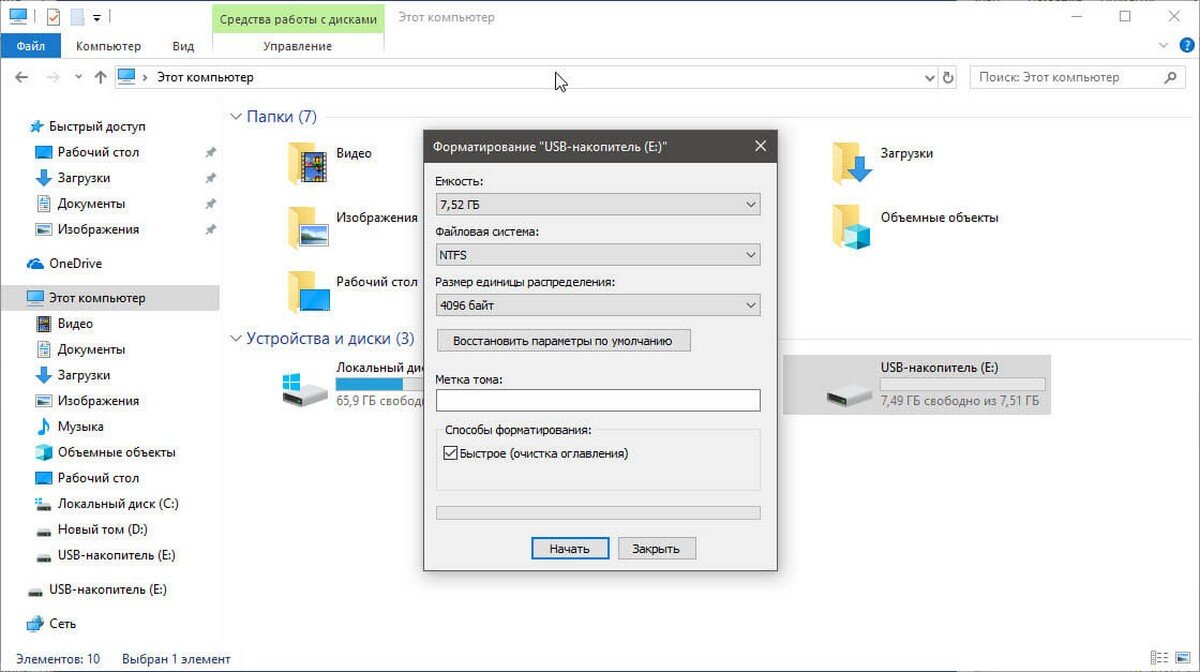Close the format dialog with X
This screenshot has width=1200, height=672.
760,146
